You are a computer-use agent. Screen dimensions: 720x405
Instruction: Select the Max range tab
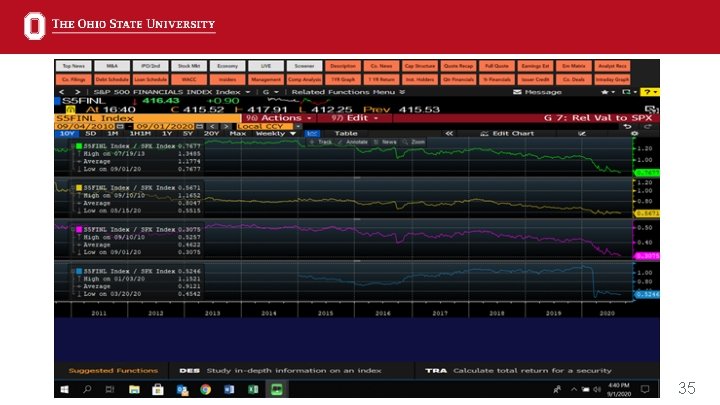pos(237,134)
